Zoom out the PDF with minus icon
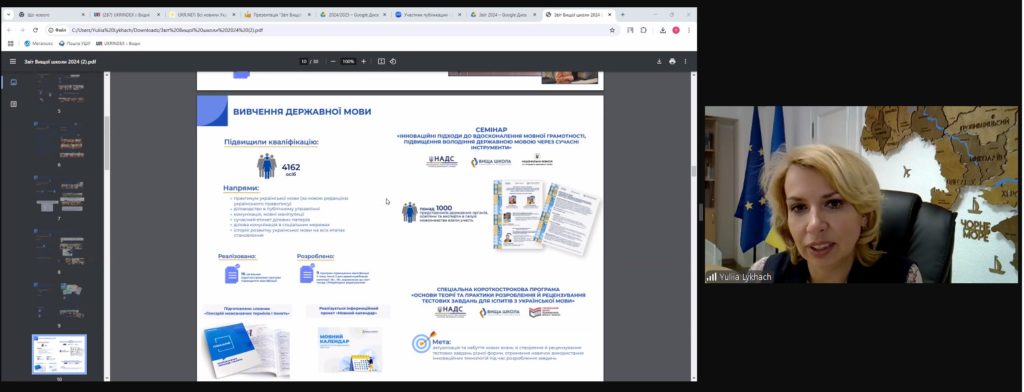 click(x=333, y=61)
